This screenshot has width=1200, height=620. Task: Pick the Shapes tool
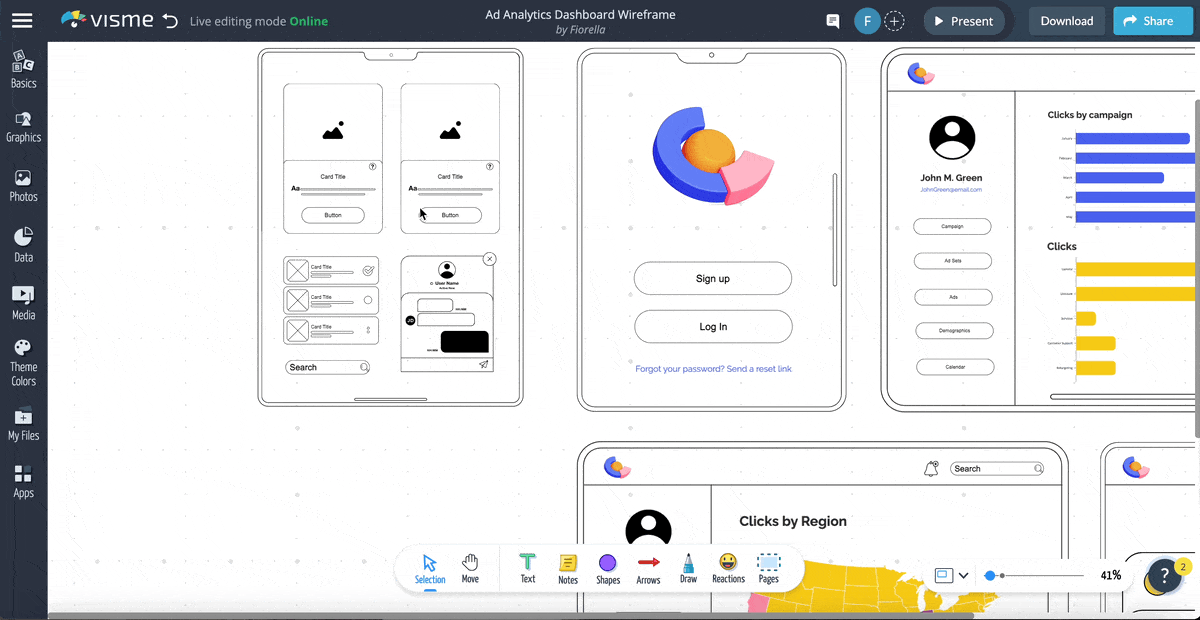607,567
